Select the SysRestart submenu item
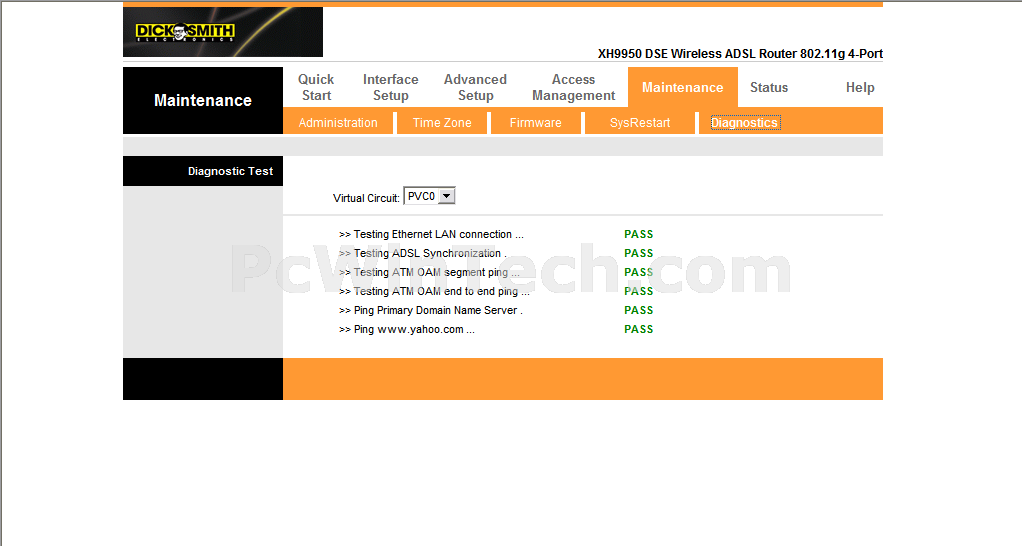This screenshot has height=546, width=1022. coord(640,123)
